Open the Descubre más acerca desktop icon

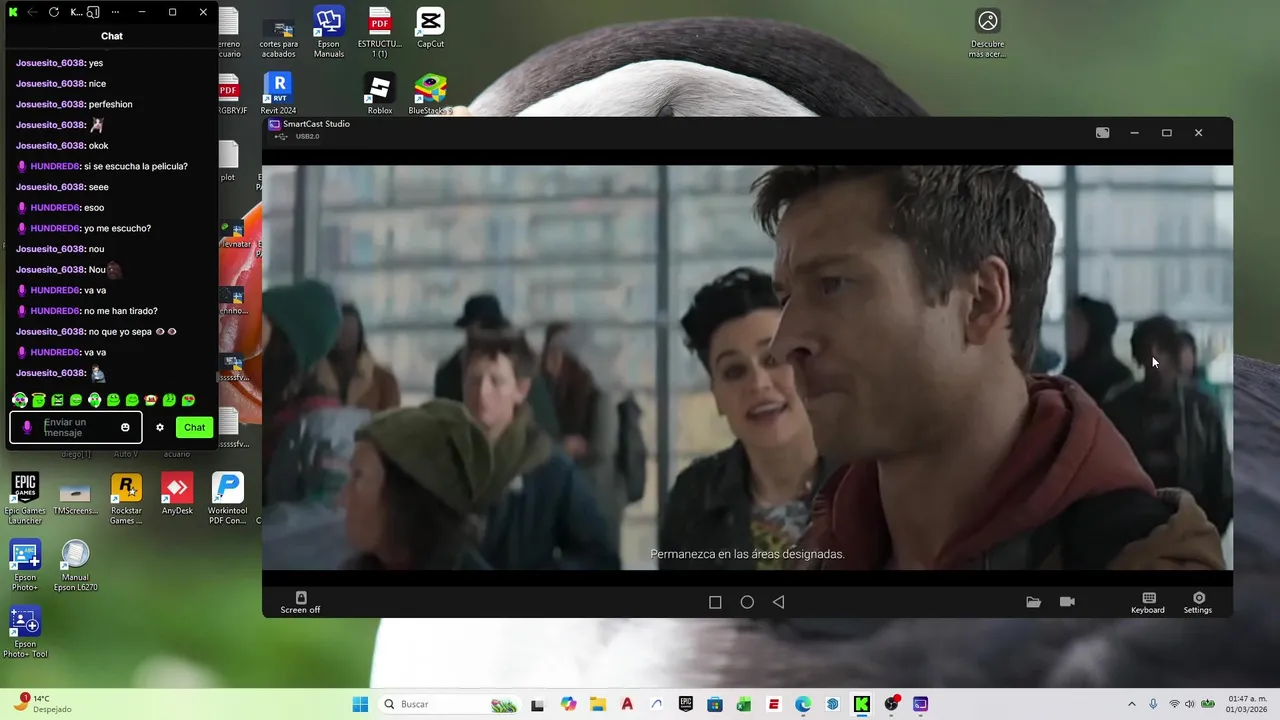tap(987, 32)
